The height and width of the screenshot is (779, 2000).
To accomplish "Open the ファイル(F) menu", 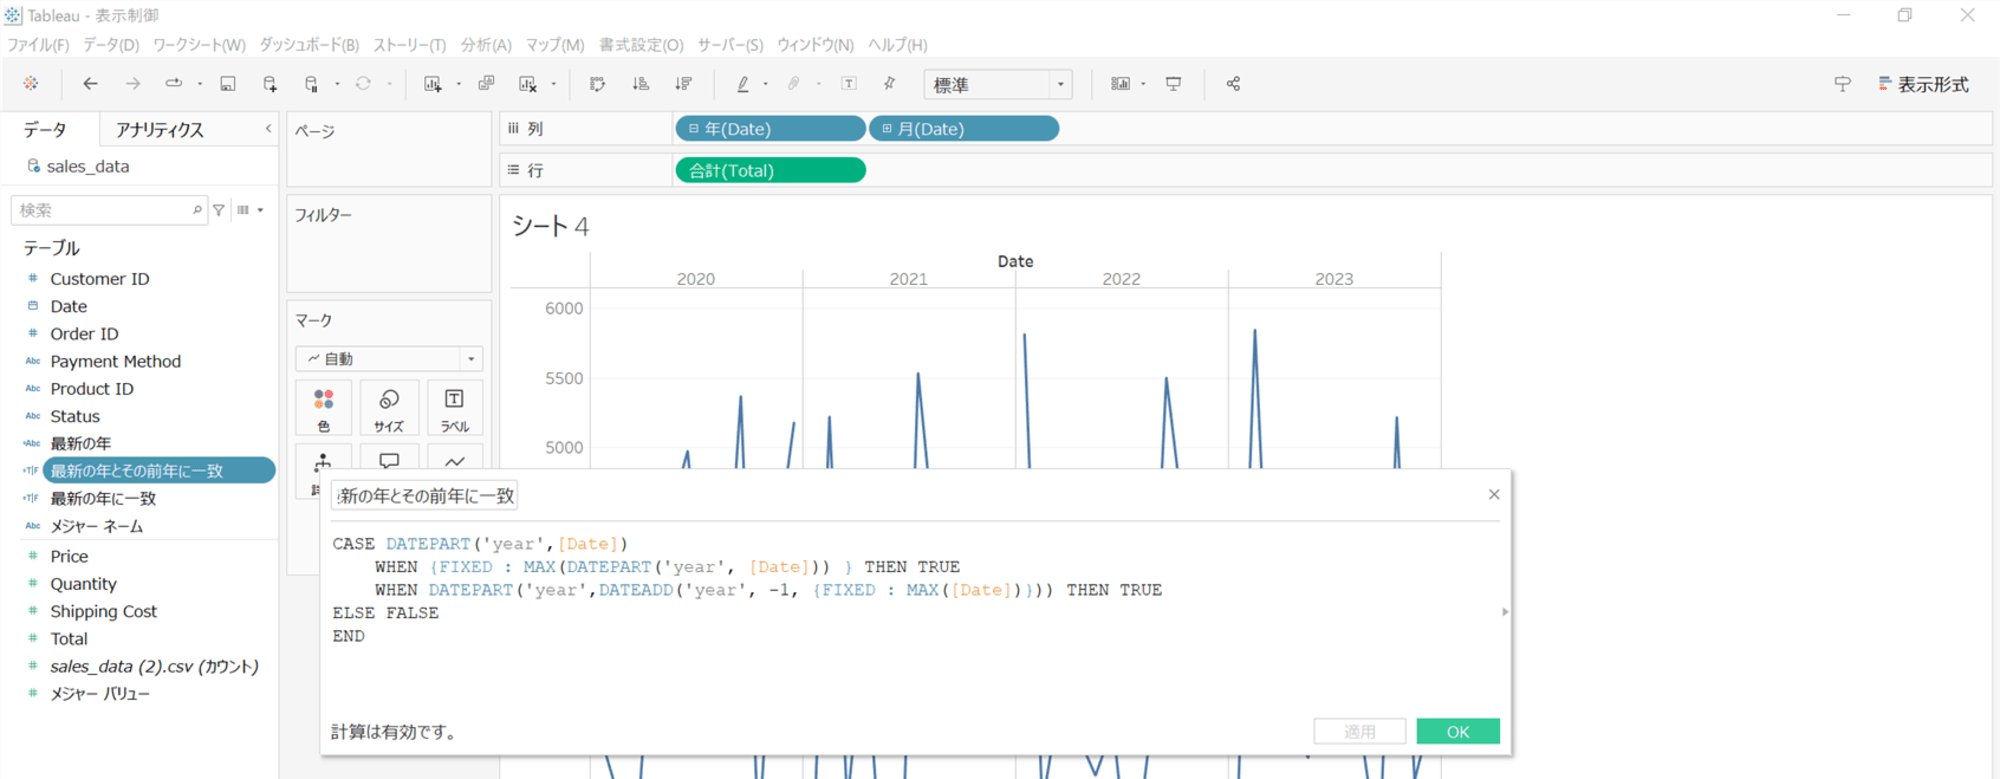I will pos(38,45).
